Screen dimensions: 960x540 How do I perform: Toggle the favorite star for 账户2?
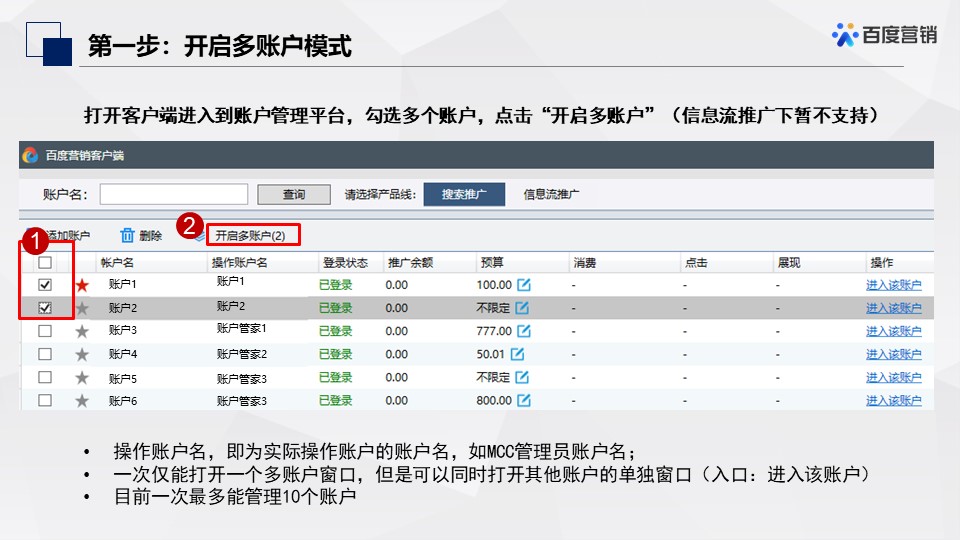(82, 308)
